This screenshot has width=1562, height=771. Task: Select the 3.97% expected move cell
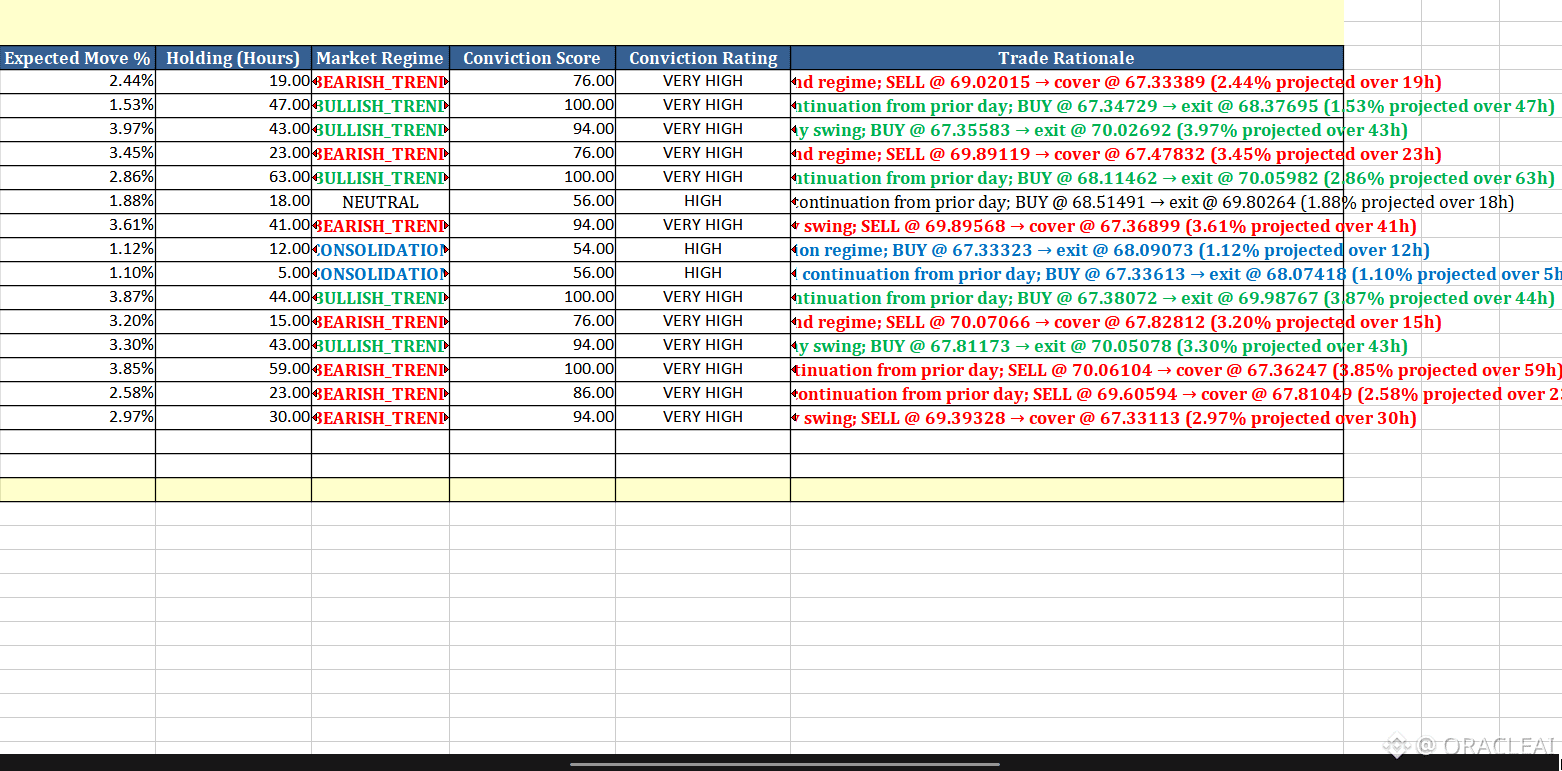point(77,130)
